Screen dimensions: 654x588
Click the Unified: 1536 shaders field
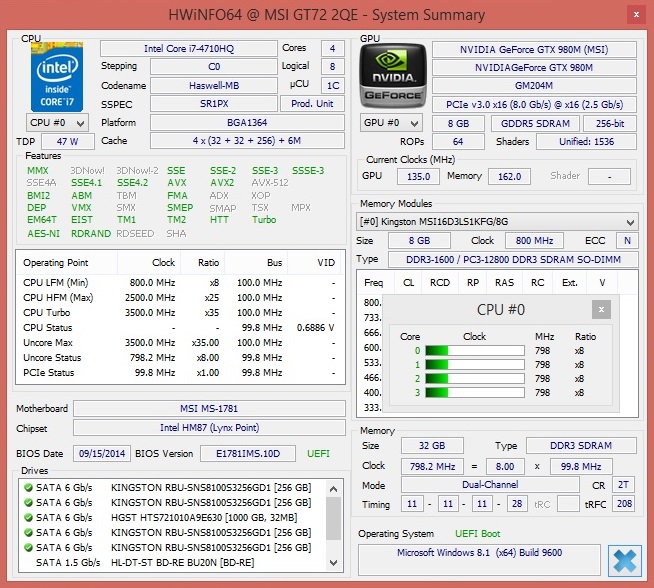click(586, 141)
